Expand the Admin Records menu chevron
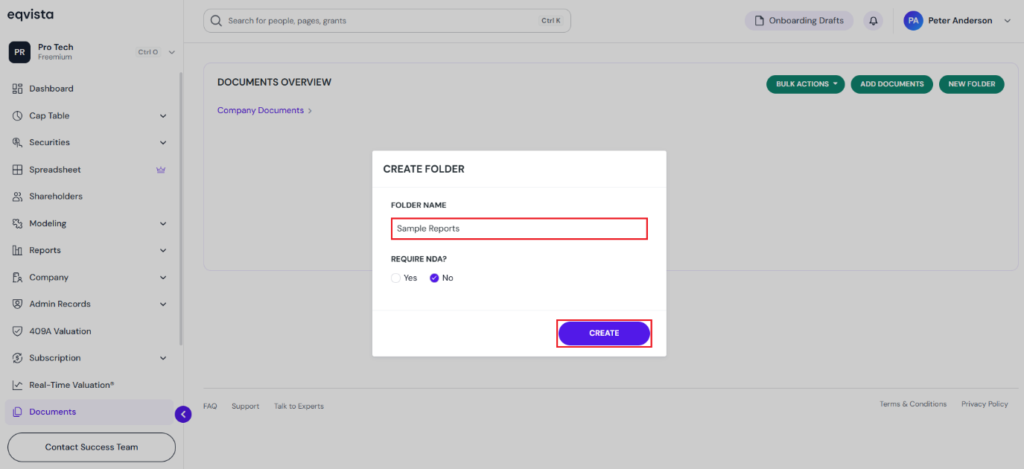Image resolution: width=1024 pixels, height=469 pixels. (x=163, y=304)
